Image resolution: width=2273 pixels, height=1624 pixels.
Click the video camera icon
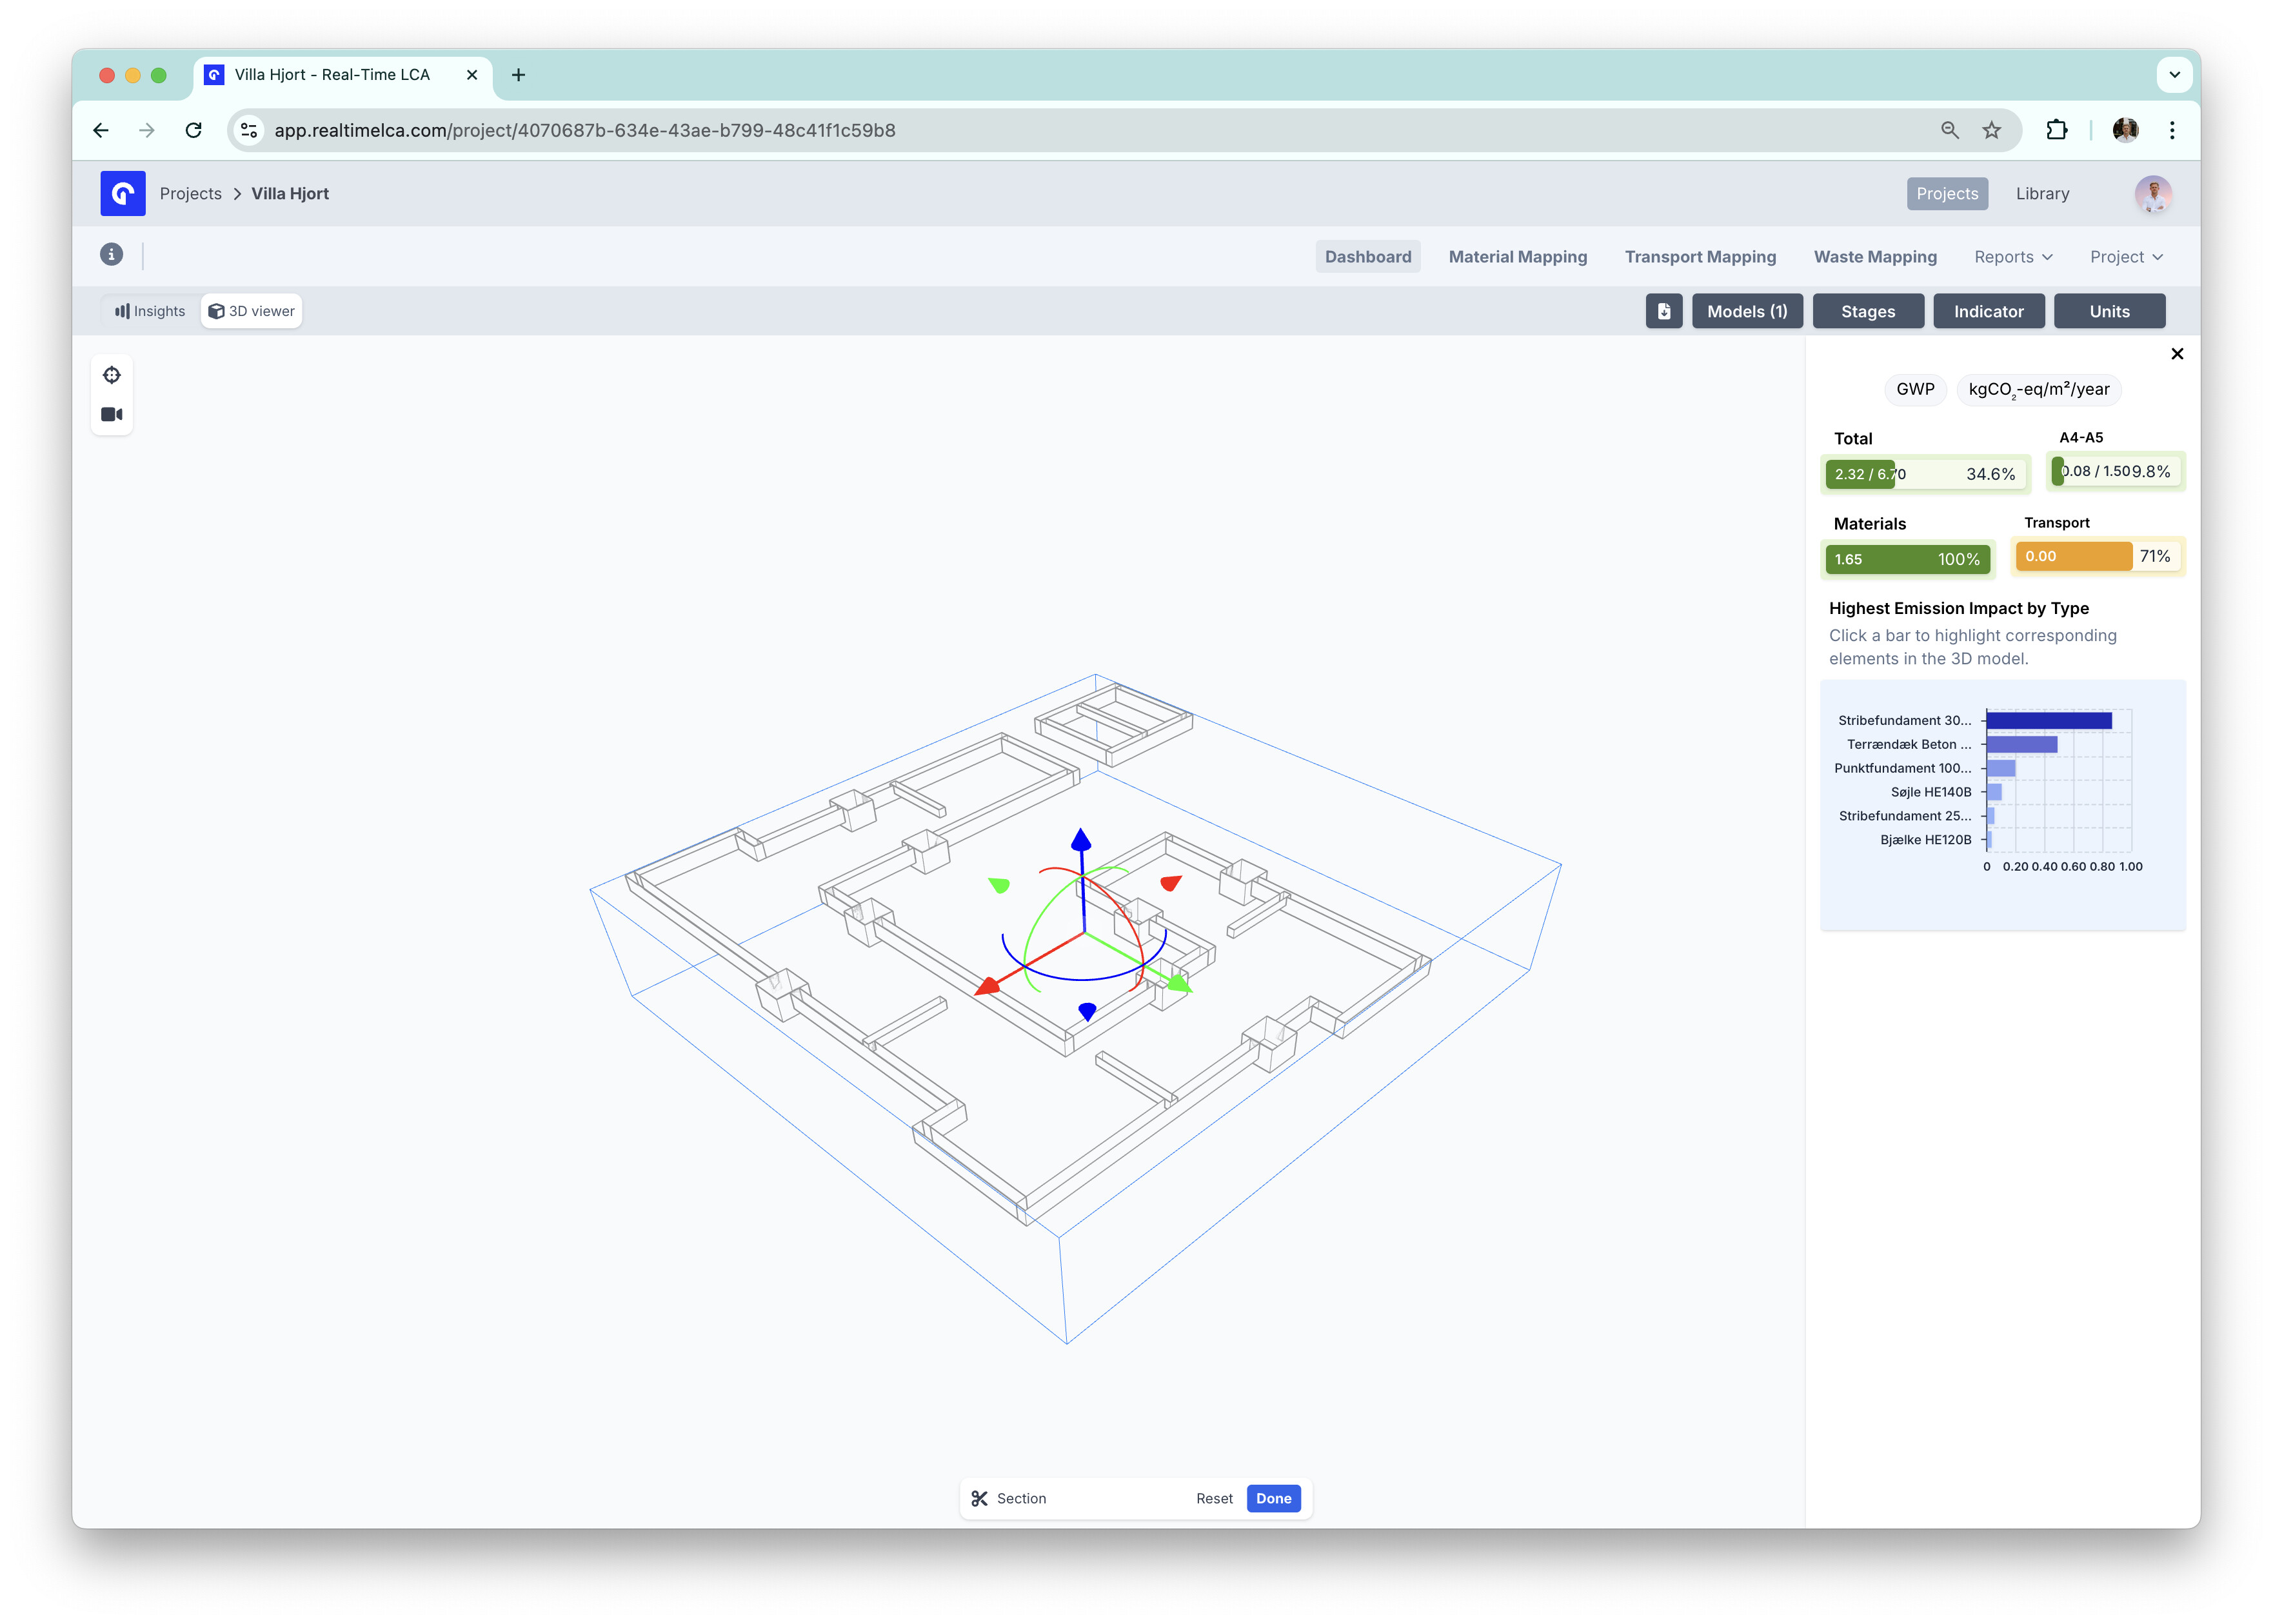tap(112, 414)
